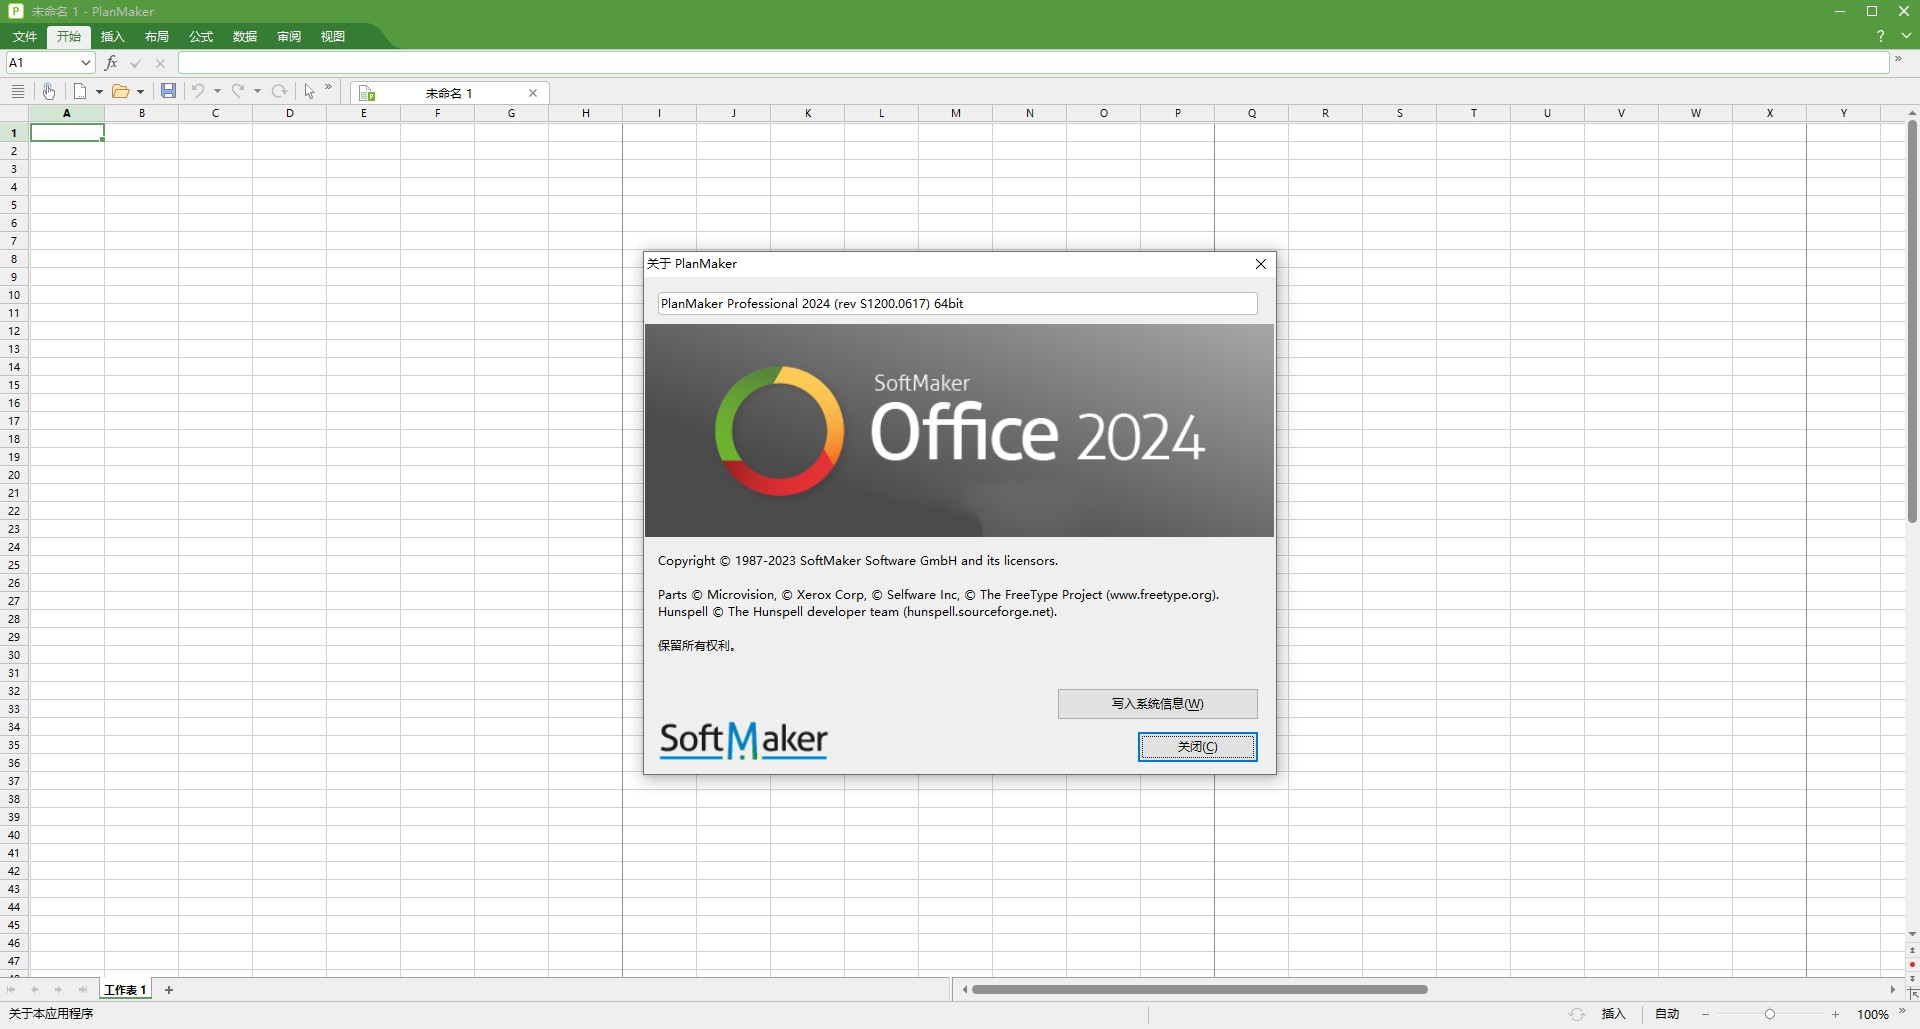
Task: Go to next sheet navigation arrow
Action: (x=58, y=990)
